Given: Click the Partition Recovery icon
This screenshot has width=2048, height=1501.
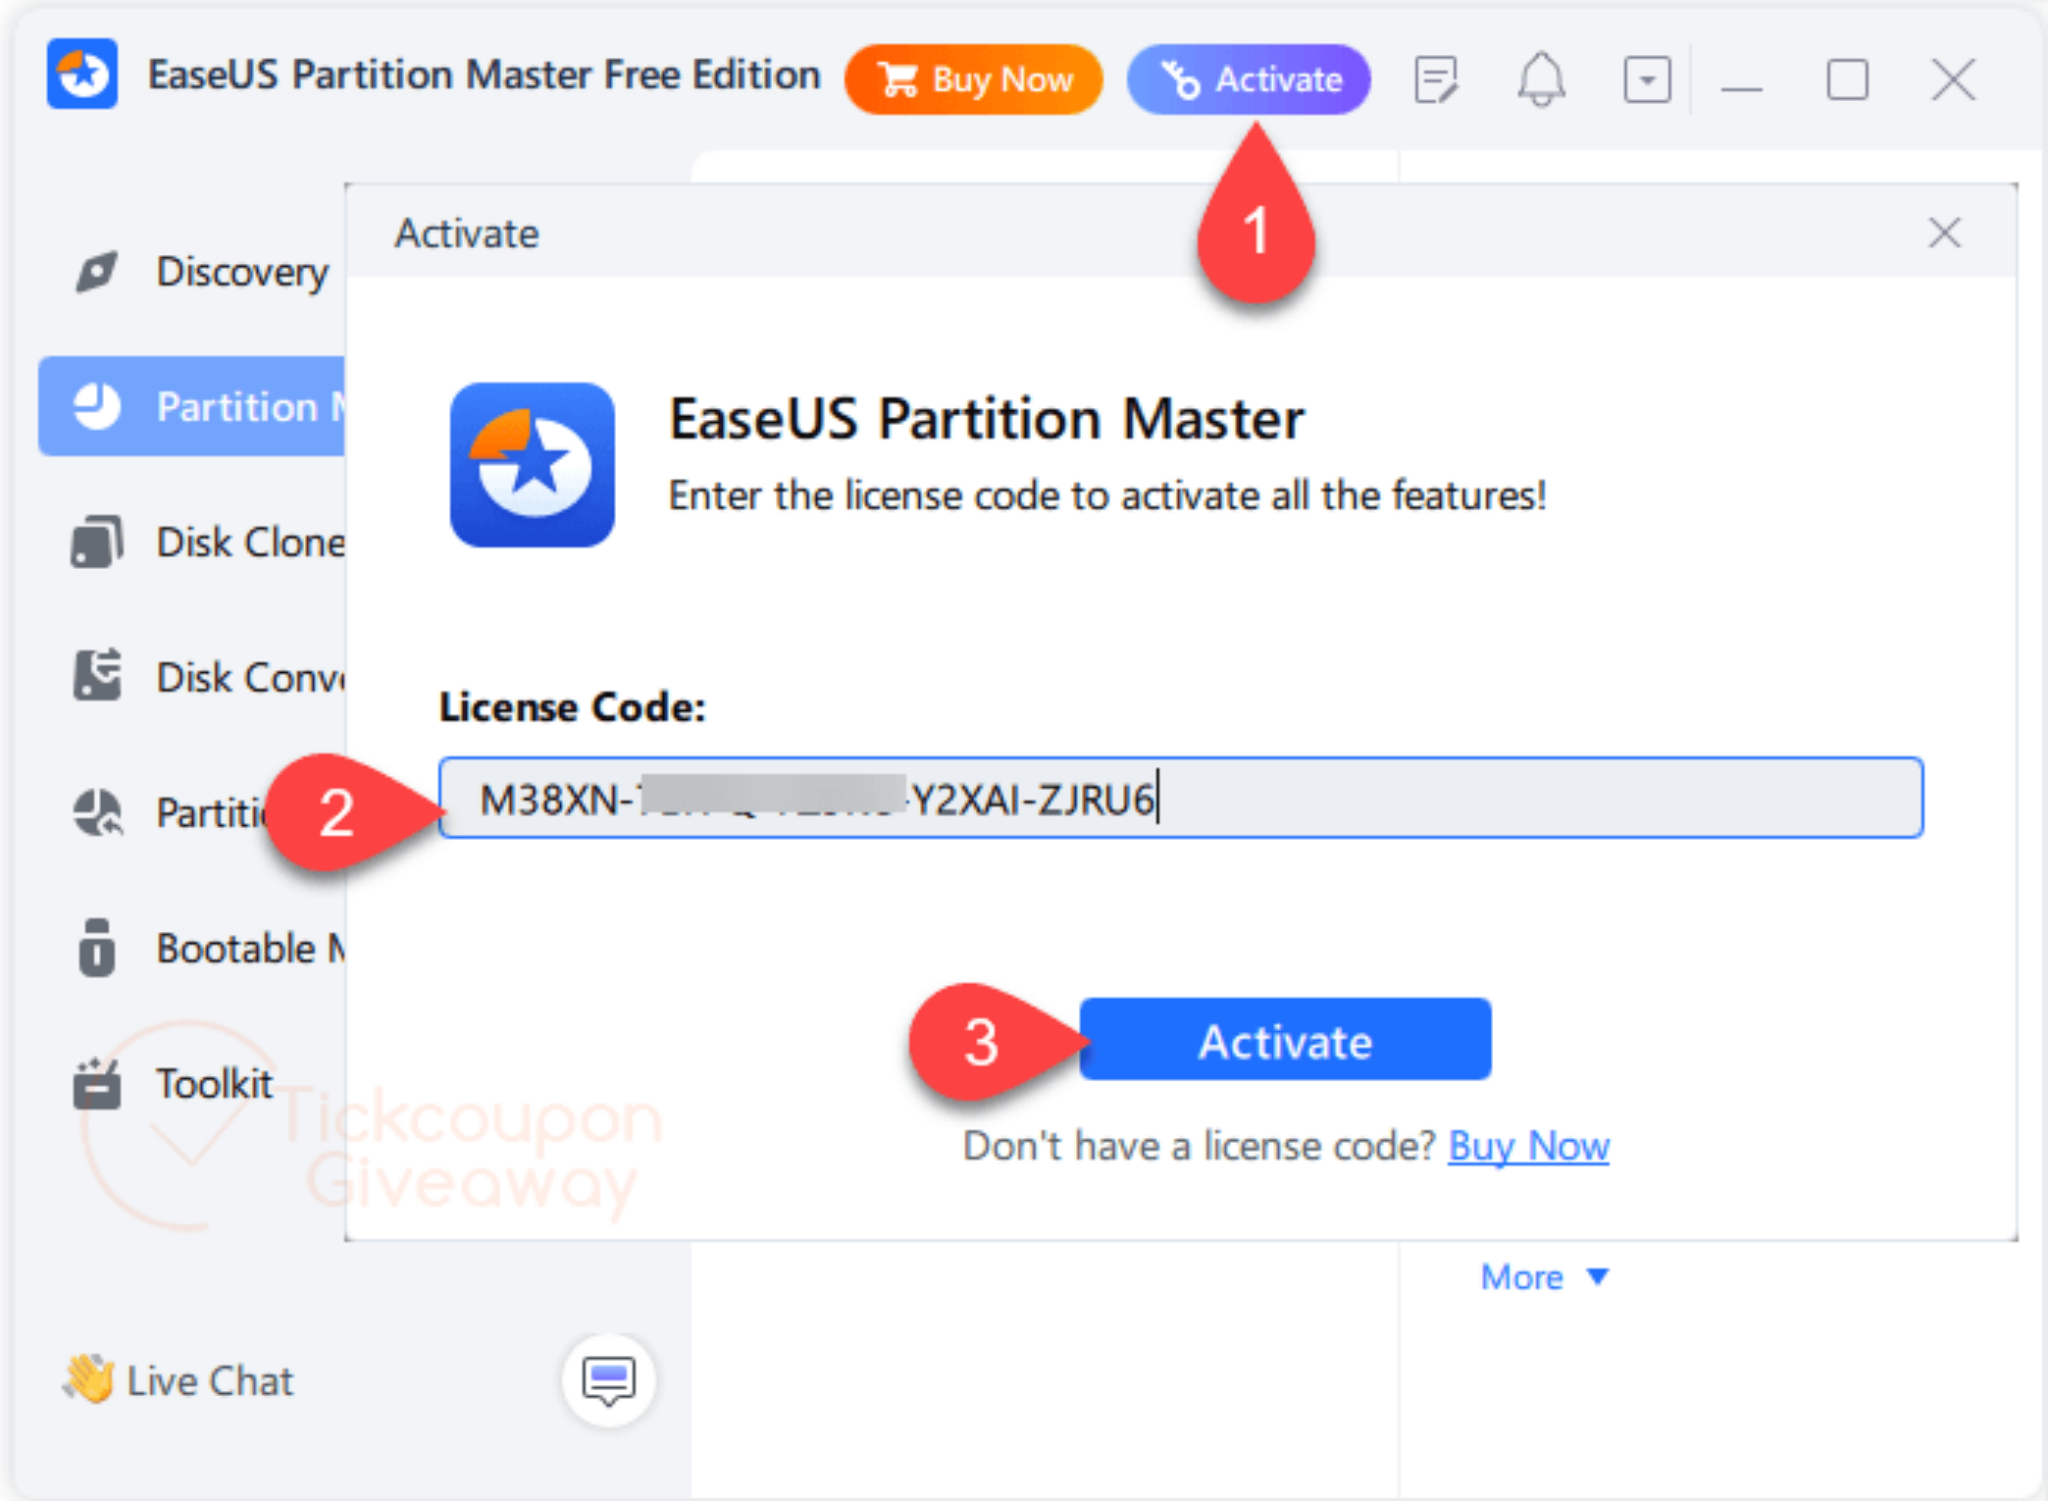Looking at the screenshot, I should pos(97,812).
